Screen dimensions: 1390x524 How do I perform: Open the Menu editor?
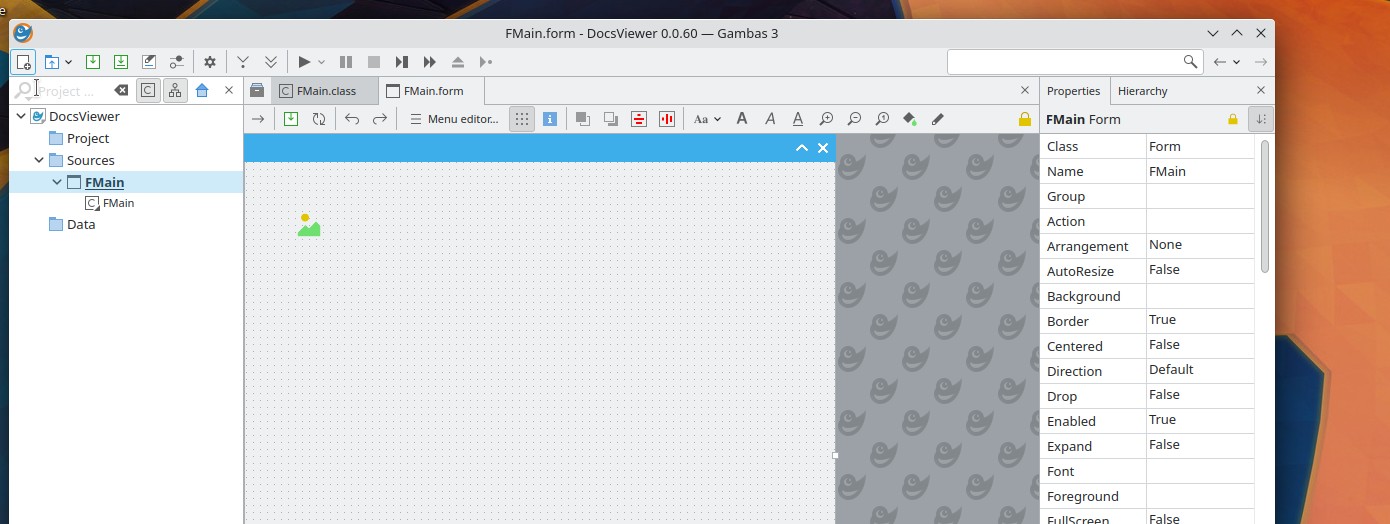pos(454,119)
